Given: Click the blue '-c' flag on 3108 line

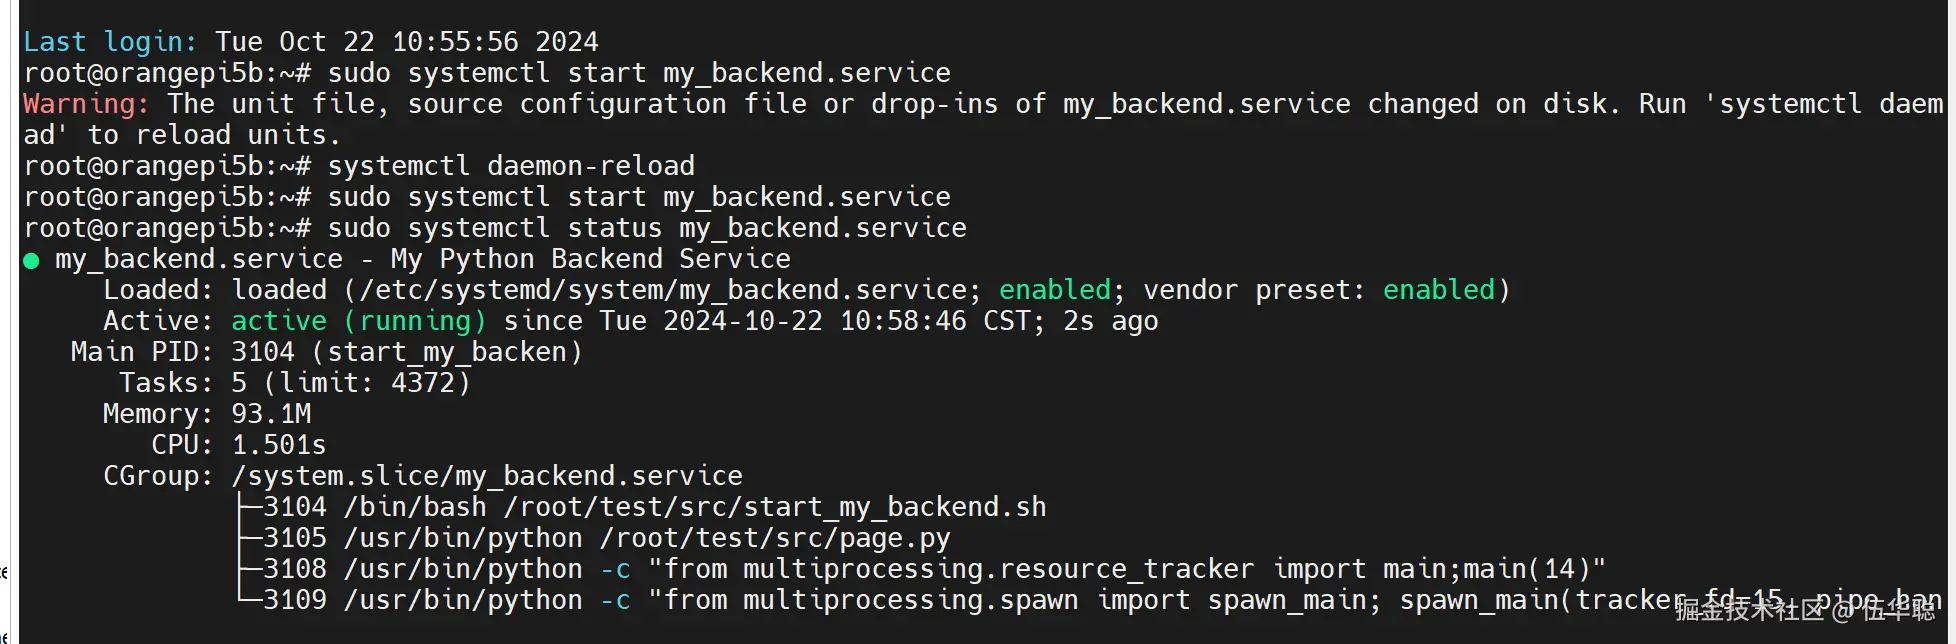Looking at the screenshot, I should pyautogui.click(x=615, y=569).
